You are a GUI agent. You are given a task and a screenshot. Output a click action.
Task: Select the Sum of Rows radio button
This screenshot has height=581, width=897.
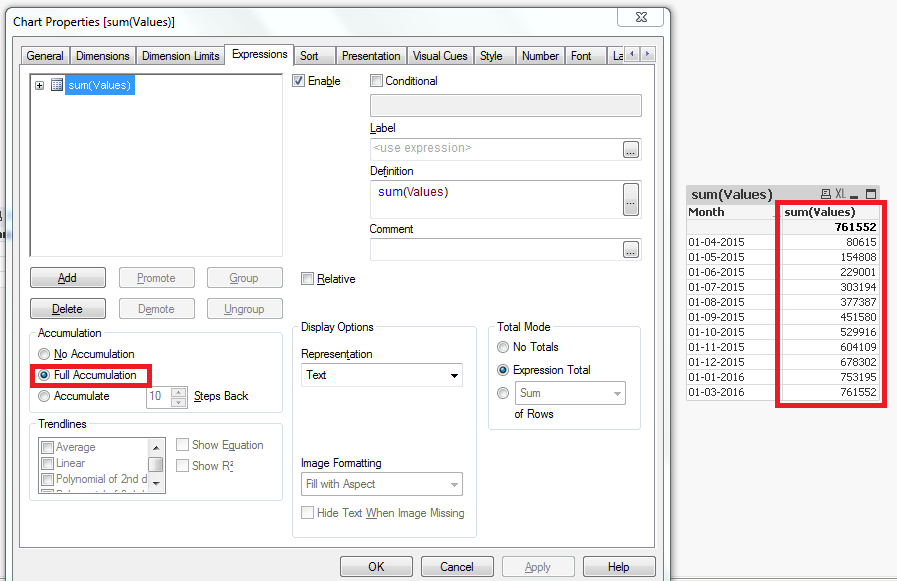(x=503, y=393)
